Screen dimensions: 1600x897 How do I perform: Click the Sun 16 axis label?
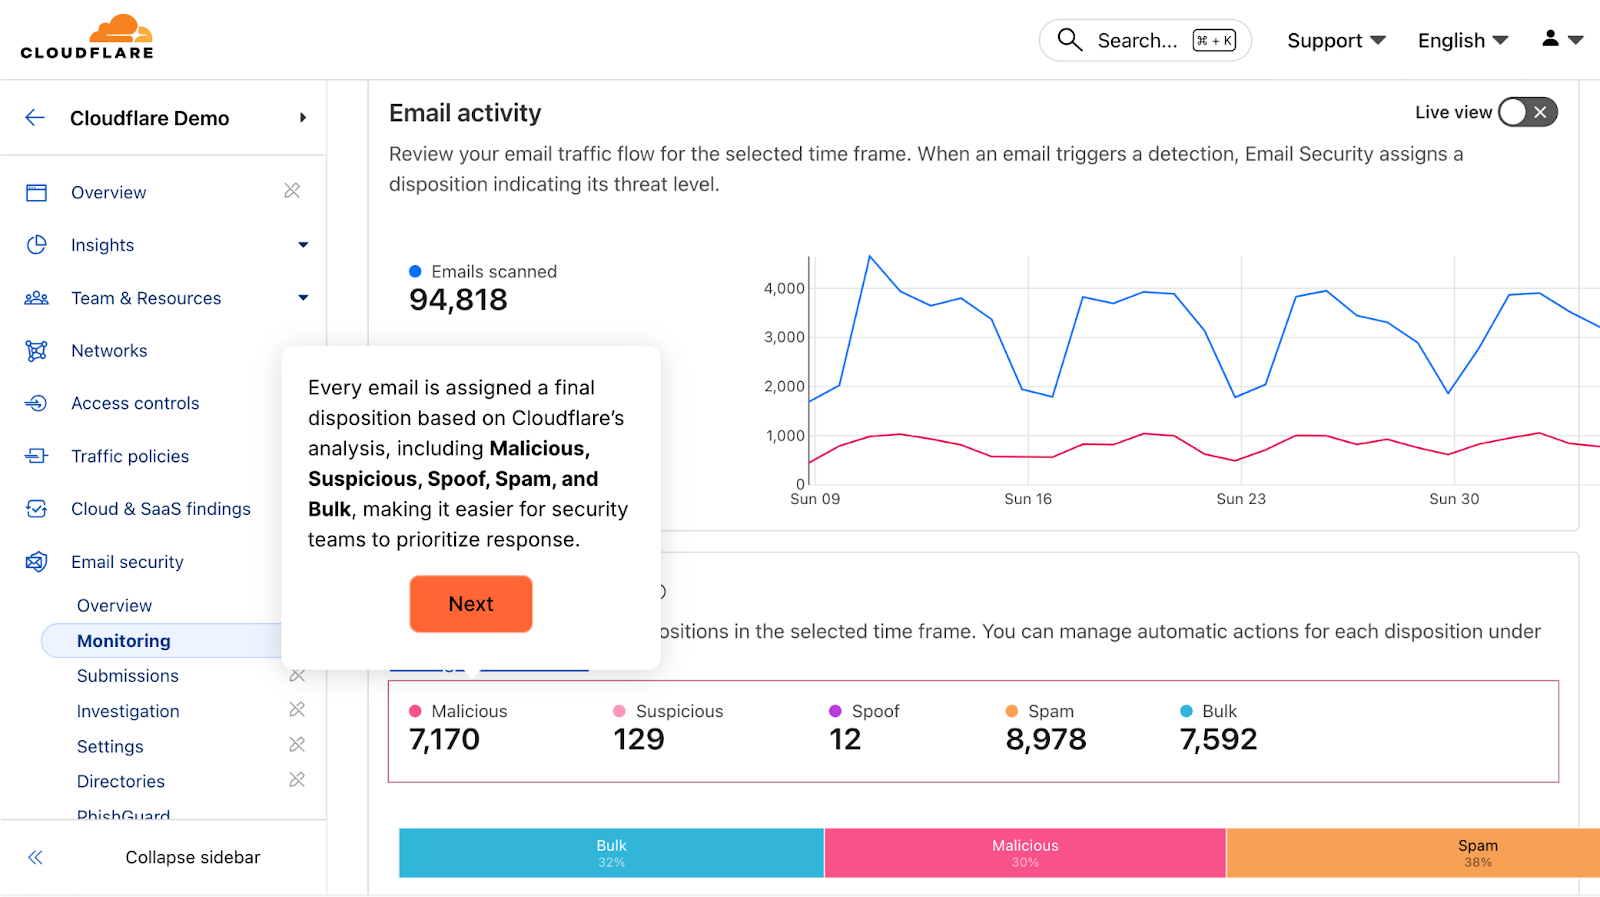click(1028, 499)
